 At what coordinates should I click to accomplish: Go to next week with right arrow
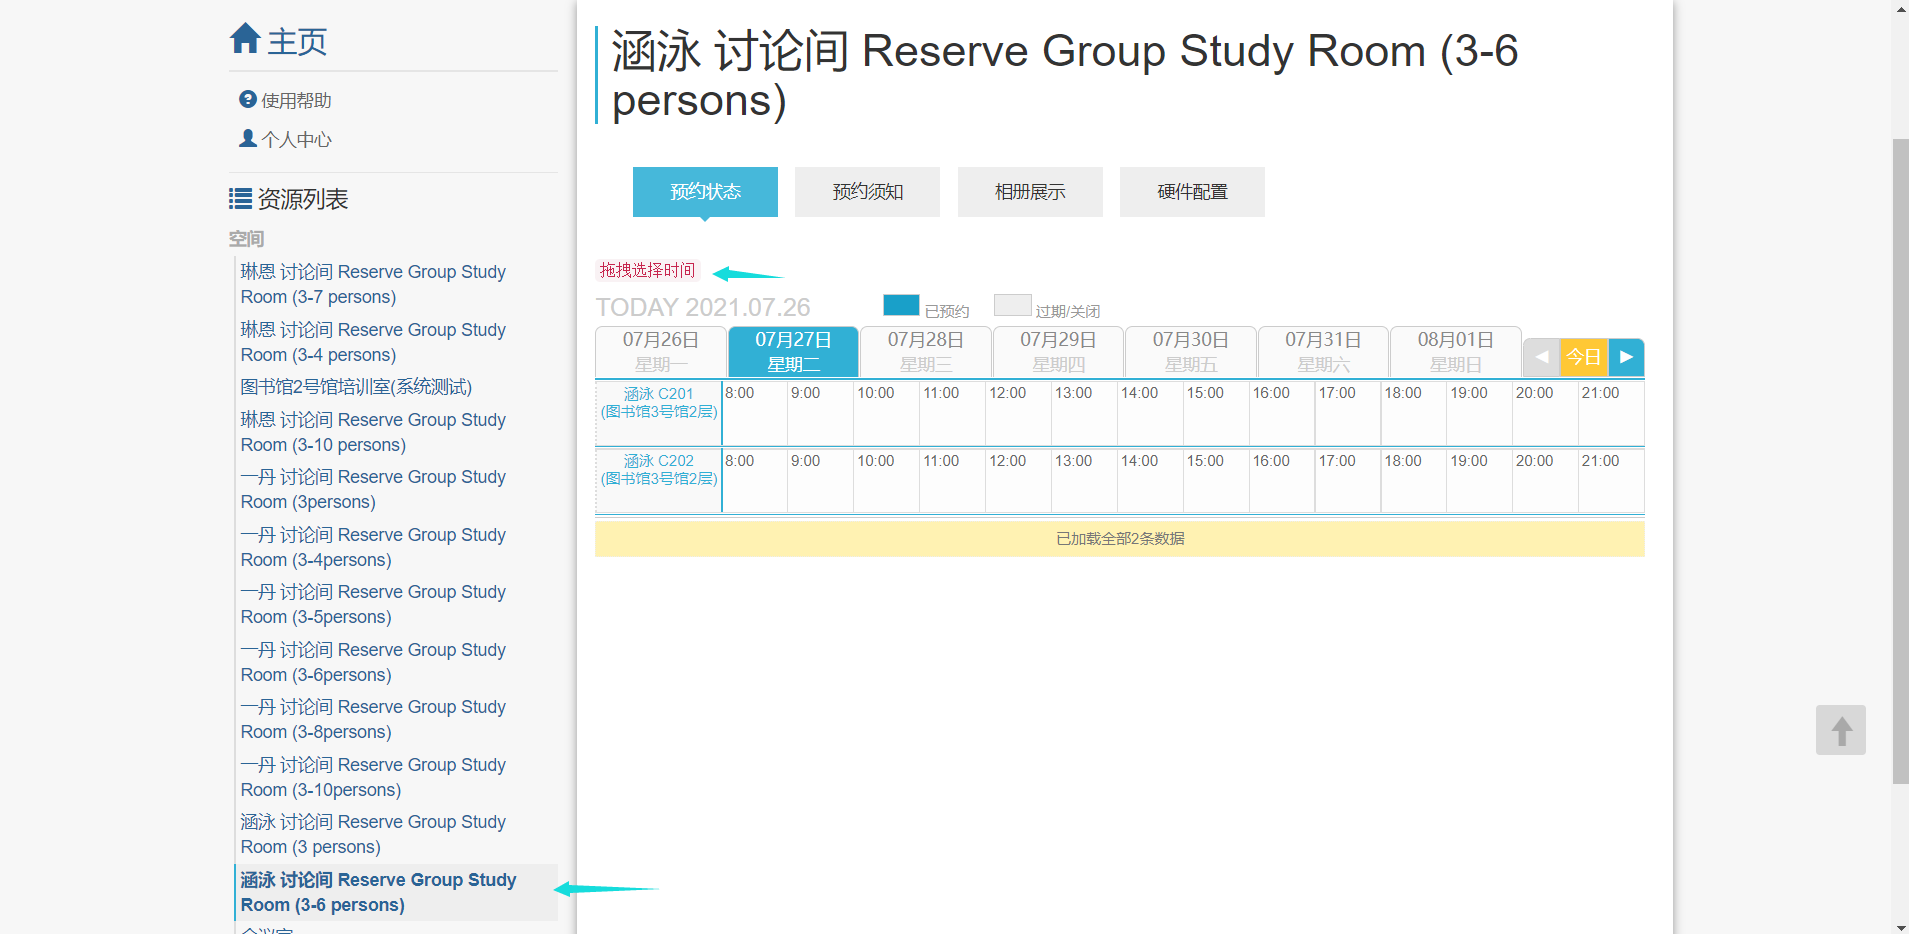tap(1626, 357)
